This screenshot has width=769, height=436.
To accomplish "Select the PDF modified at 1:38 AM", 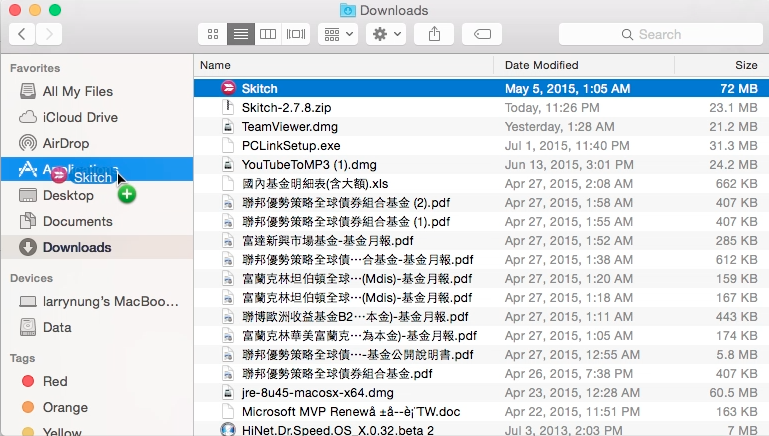I will pos(482,259).
